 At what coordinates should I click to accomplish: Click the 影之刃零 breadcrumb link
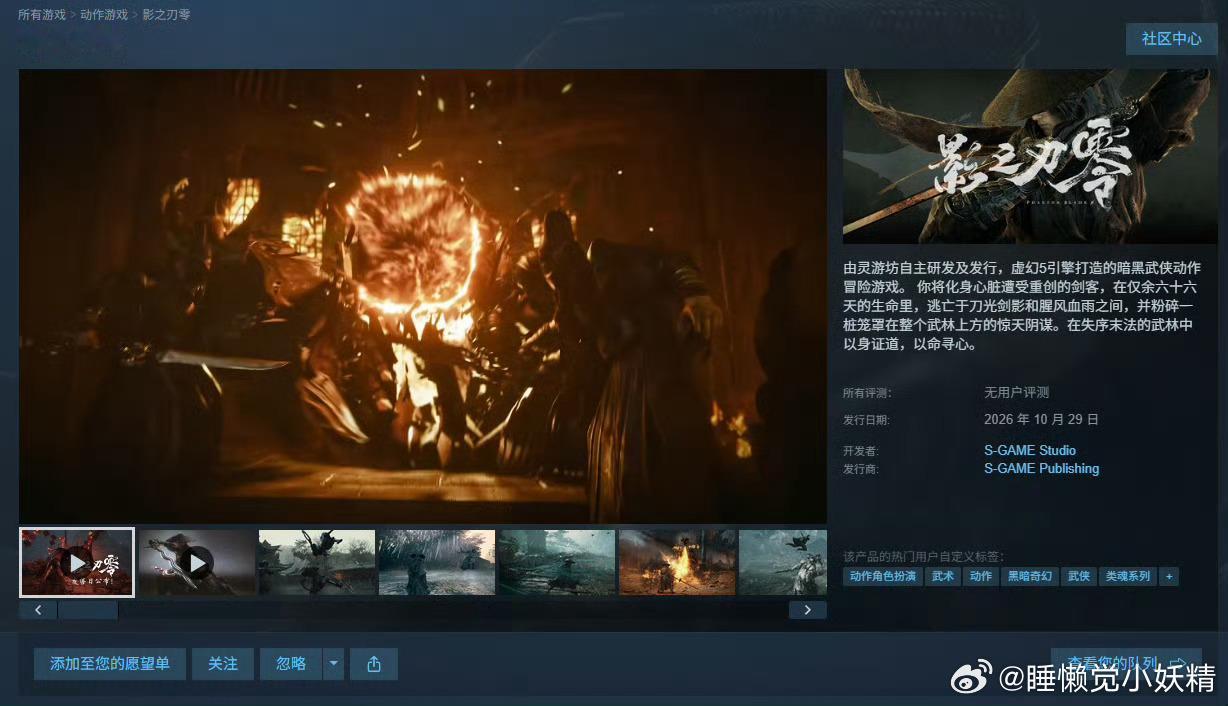166,15
